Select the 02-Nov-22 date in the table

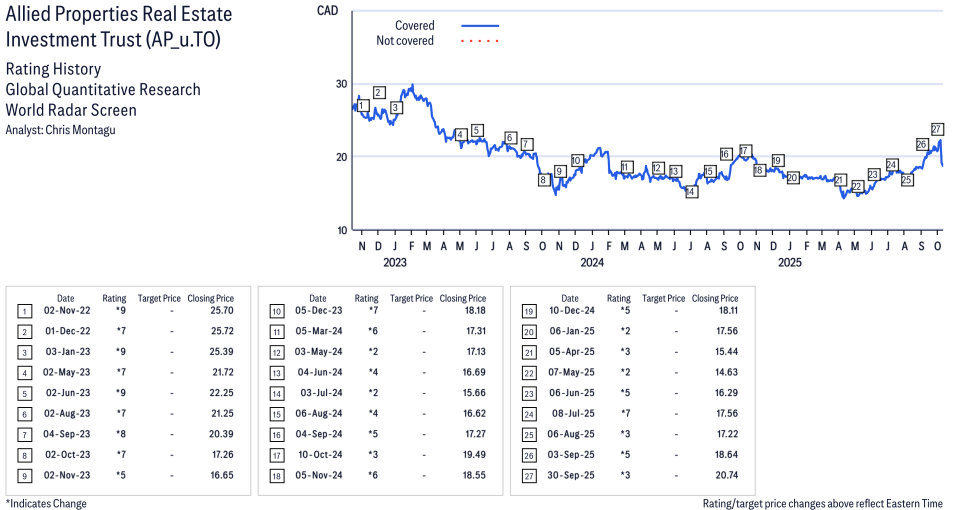[x=65, y=312]
